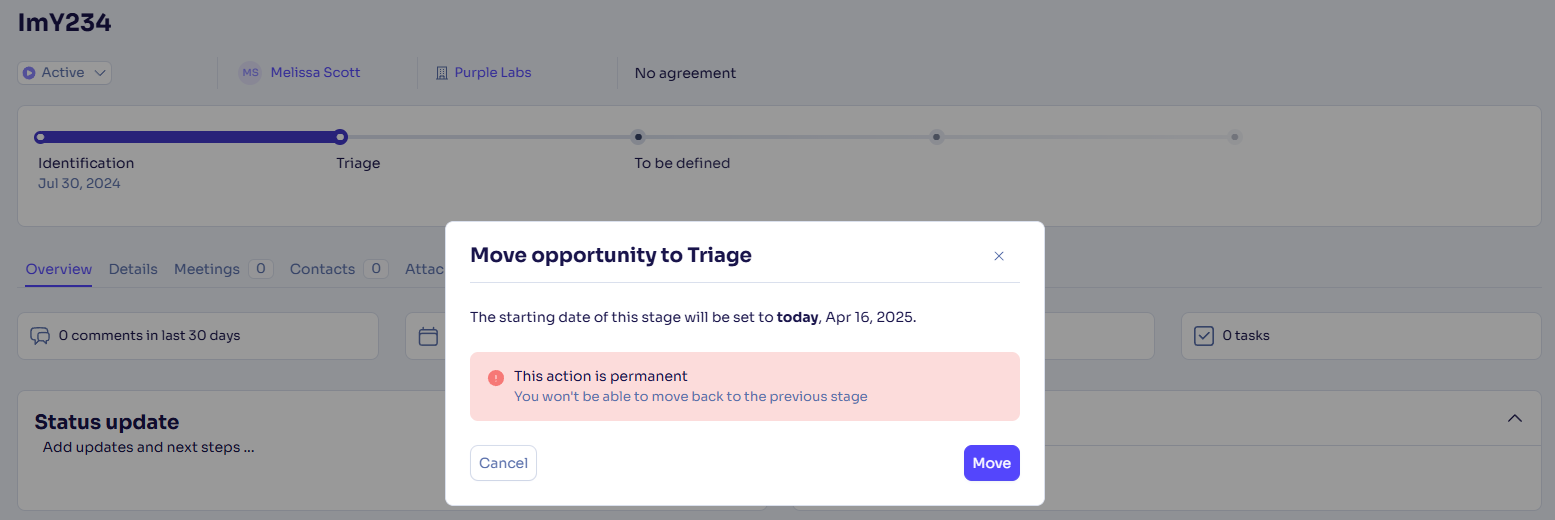Click the red warning alert icon
Screen dimensions: 1555x520
click(495, 378)
